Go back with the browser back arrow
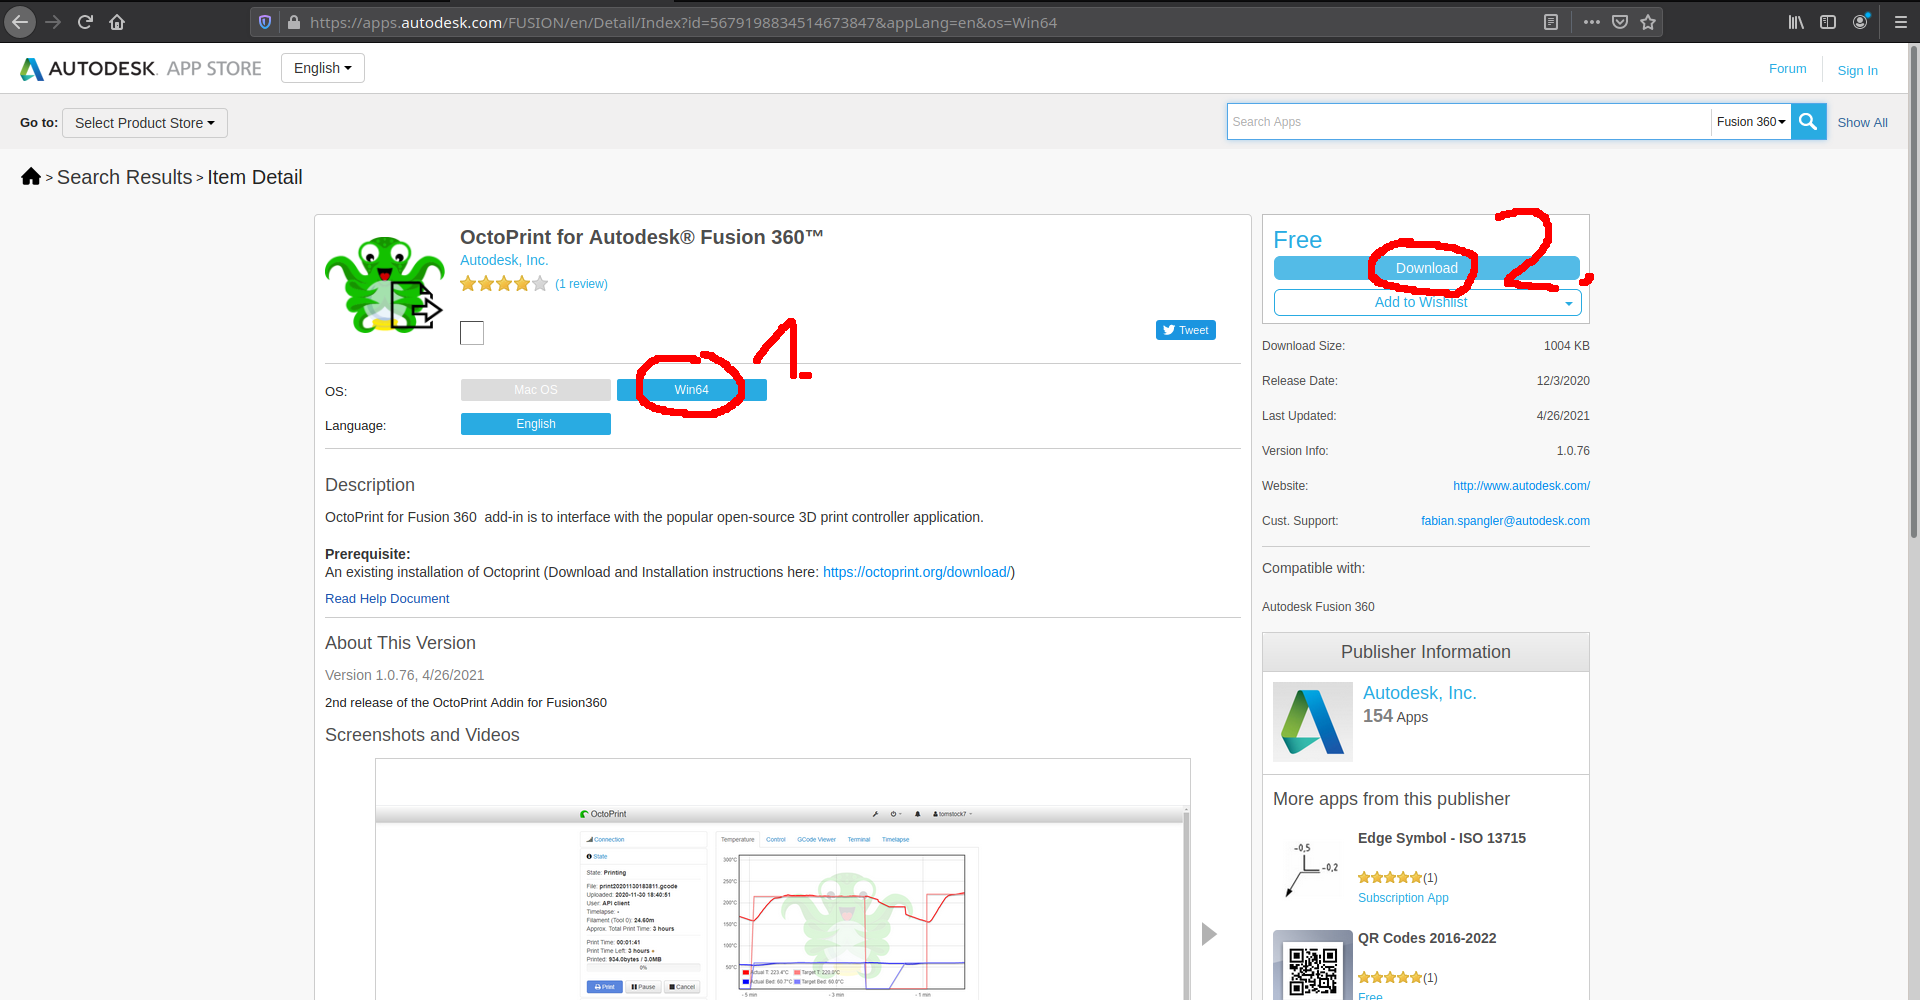 (x=20, y=21)
